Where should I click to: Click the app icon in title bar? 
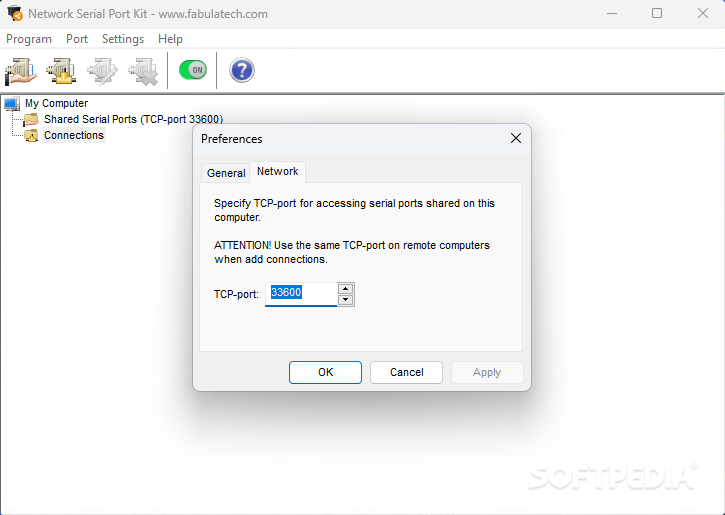click(x=15, y=13)
